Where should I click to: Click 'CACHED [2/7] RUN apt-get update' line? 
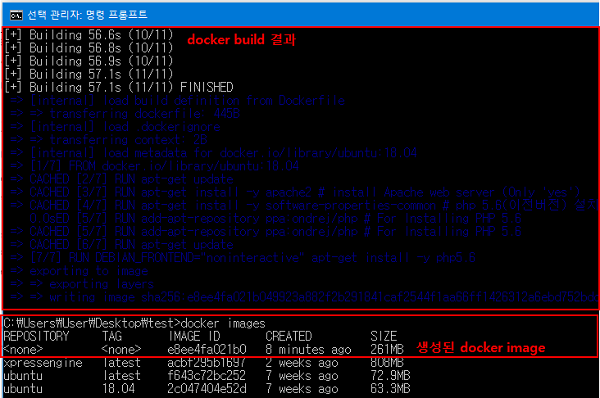[122, 179]
